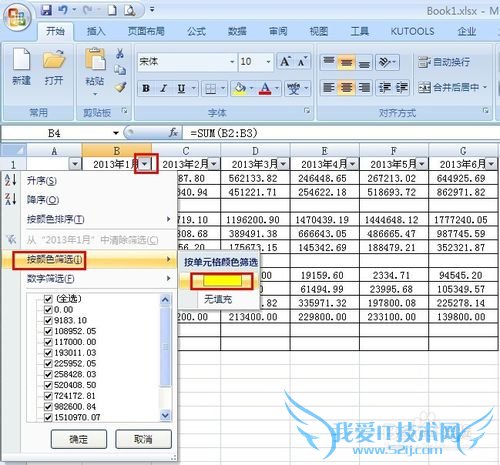
Task: Click the Decrease Indent icon
Action: click(385, 88)
